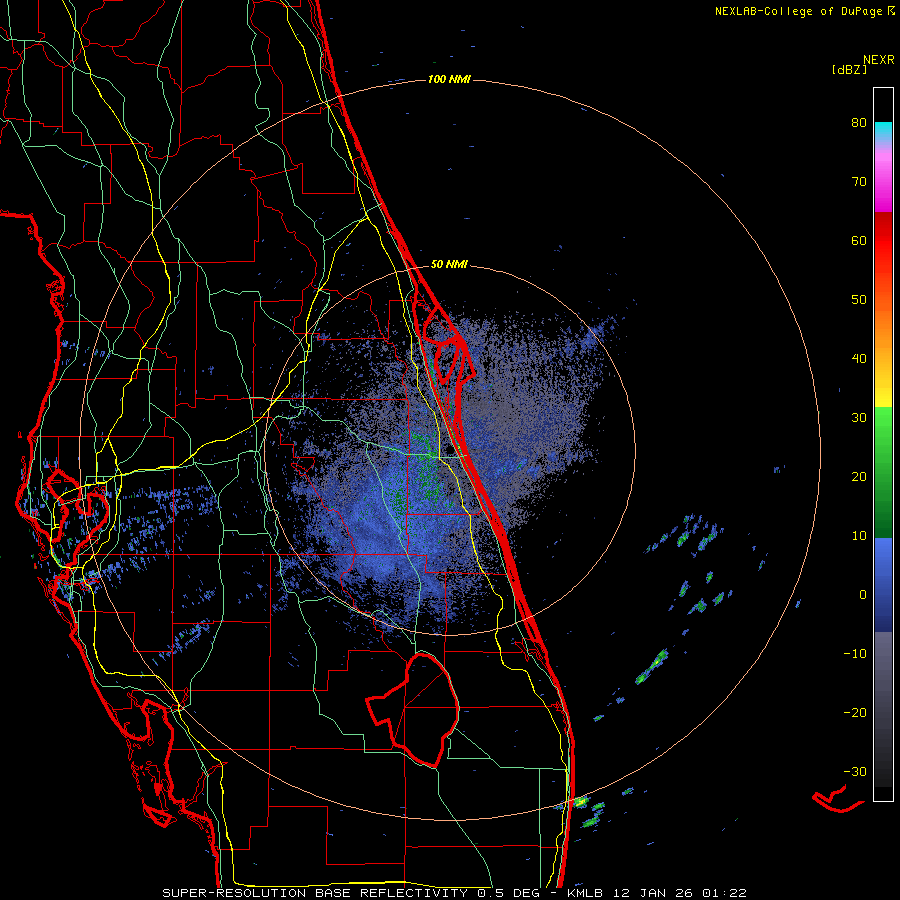Click the 0 dBZ scale value
900x900 pixels.
(863, 595)
